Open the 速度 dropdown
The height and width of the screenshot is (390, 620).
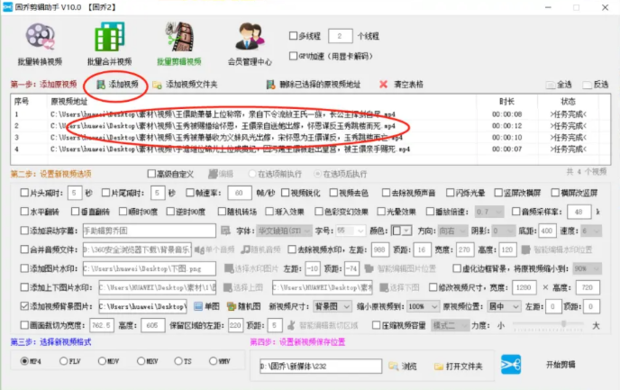coord(591,231)
